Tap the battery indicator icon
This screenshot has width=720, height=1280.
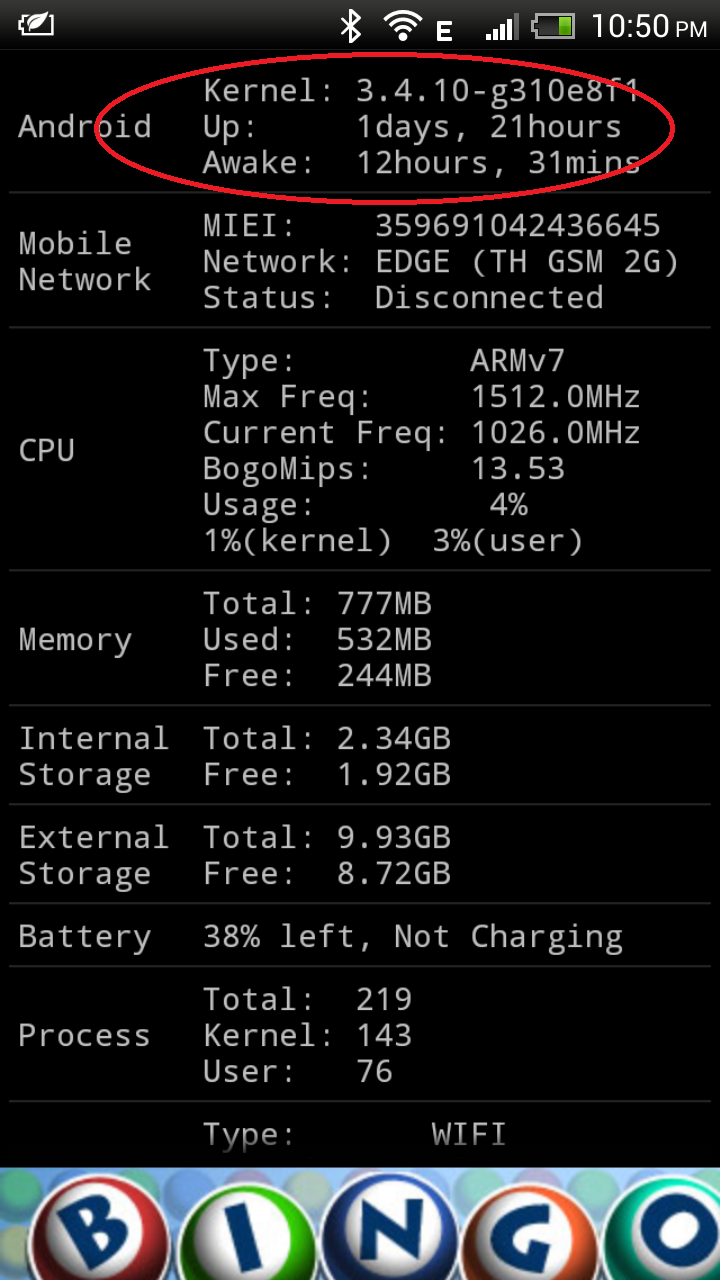(x=553, y=26)
